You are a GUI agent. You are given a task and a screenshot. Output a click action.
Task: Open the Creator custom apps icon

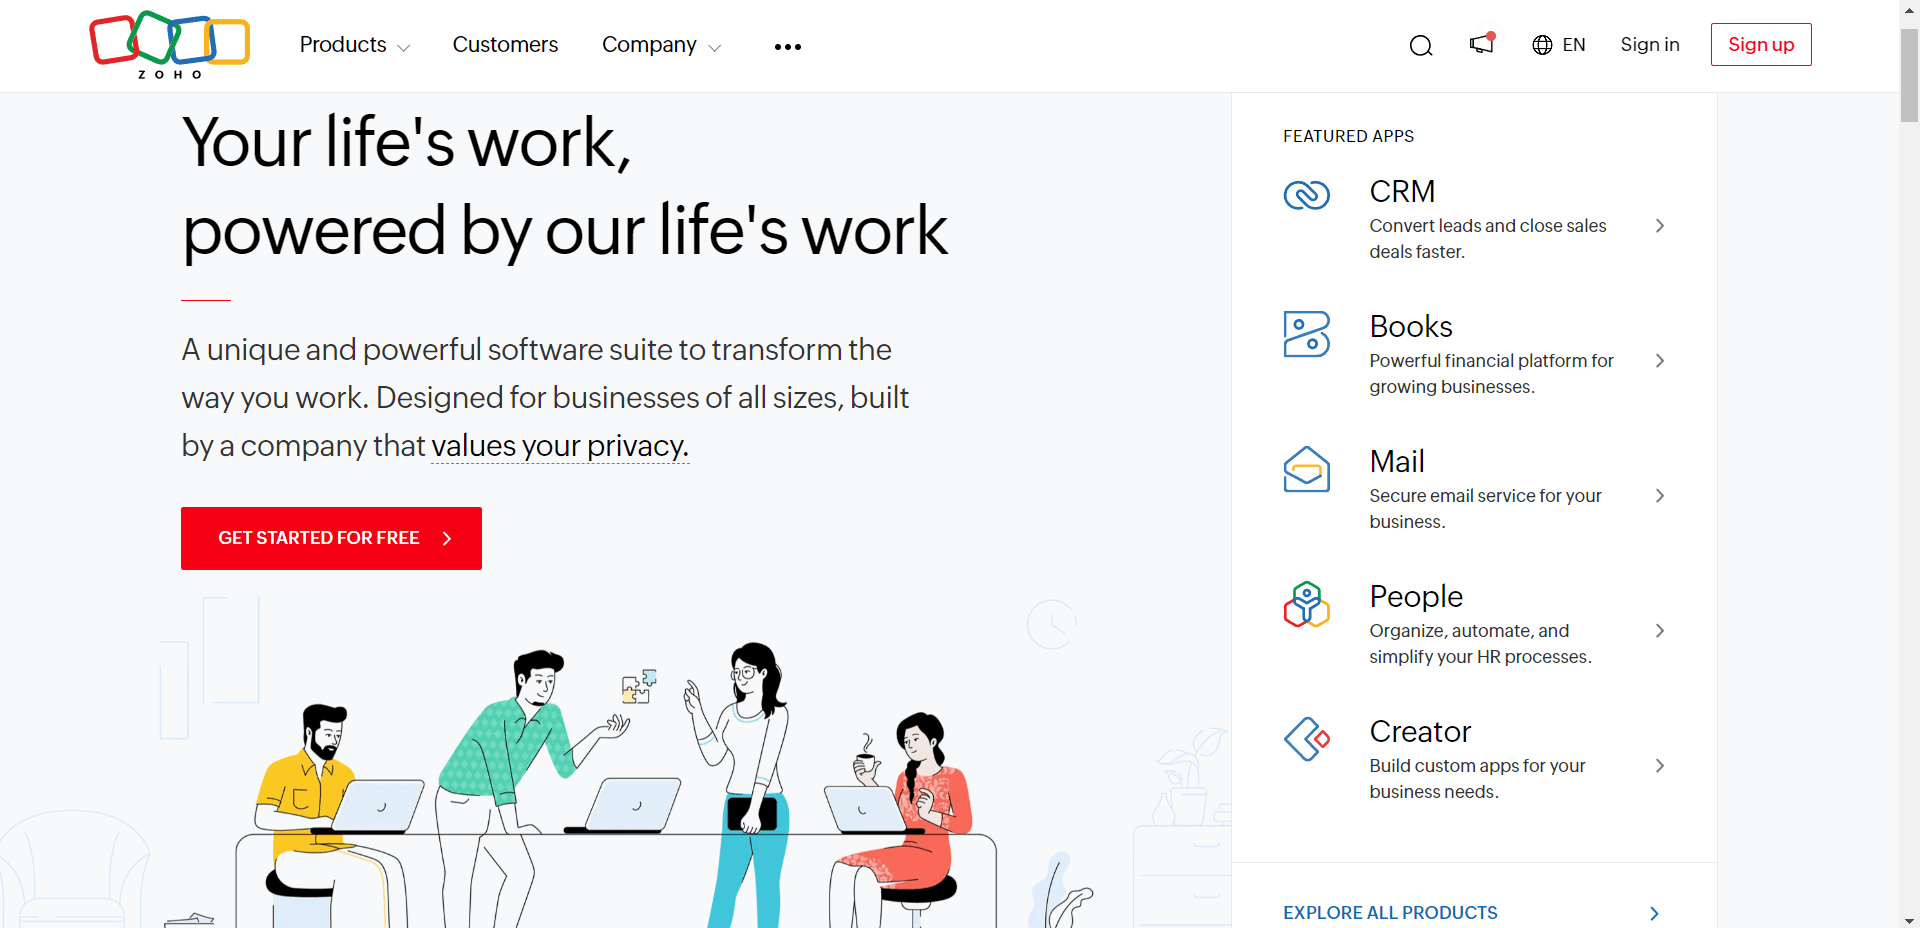(x=1306, y=739)
